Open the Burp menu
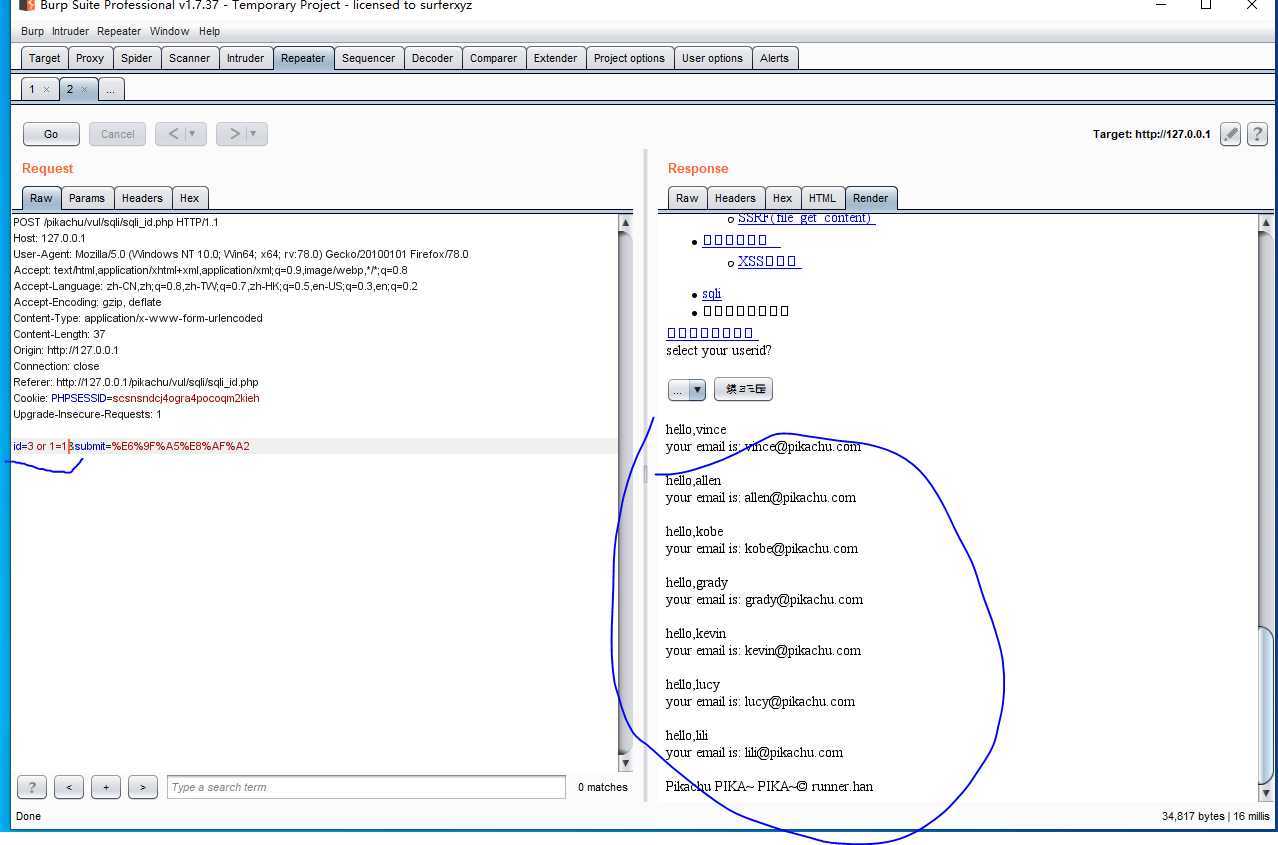The height and width of the screenshot is (845, 1278). 32,31
